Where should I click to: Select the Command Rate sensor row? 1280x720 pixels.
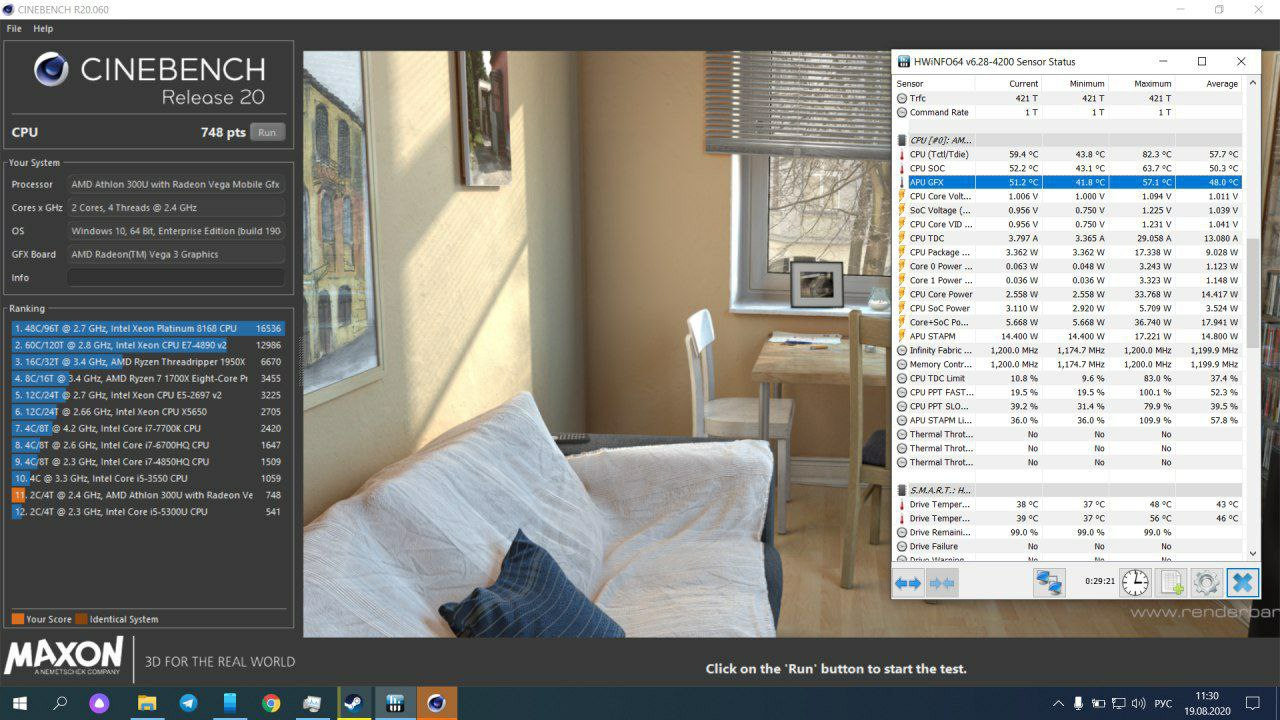point(1068,112)
